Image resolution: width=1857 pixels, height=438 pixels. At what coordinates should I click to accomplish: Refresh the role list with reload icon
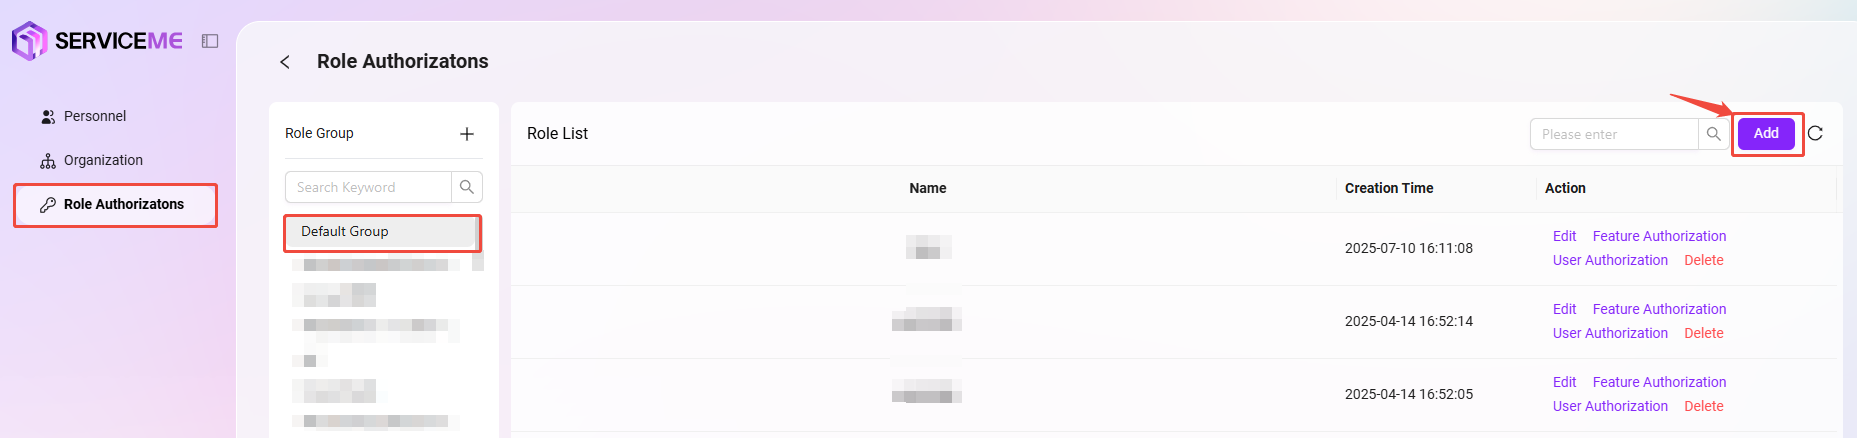pos(1816,133)
